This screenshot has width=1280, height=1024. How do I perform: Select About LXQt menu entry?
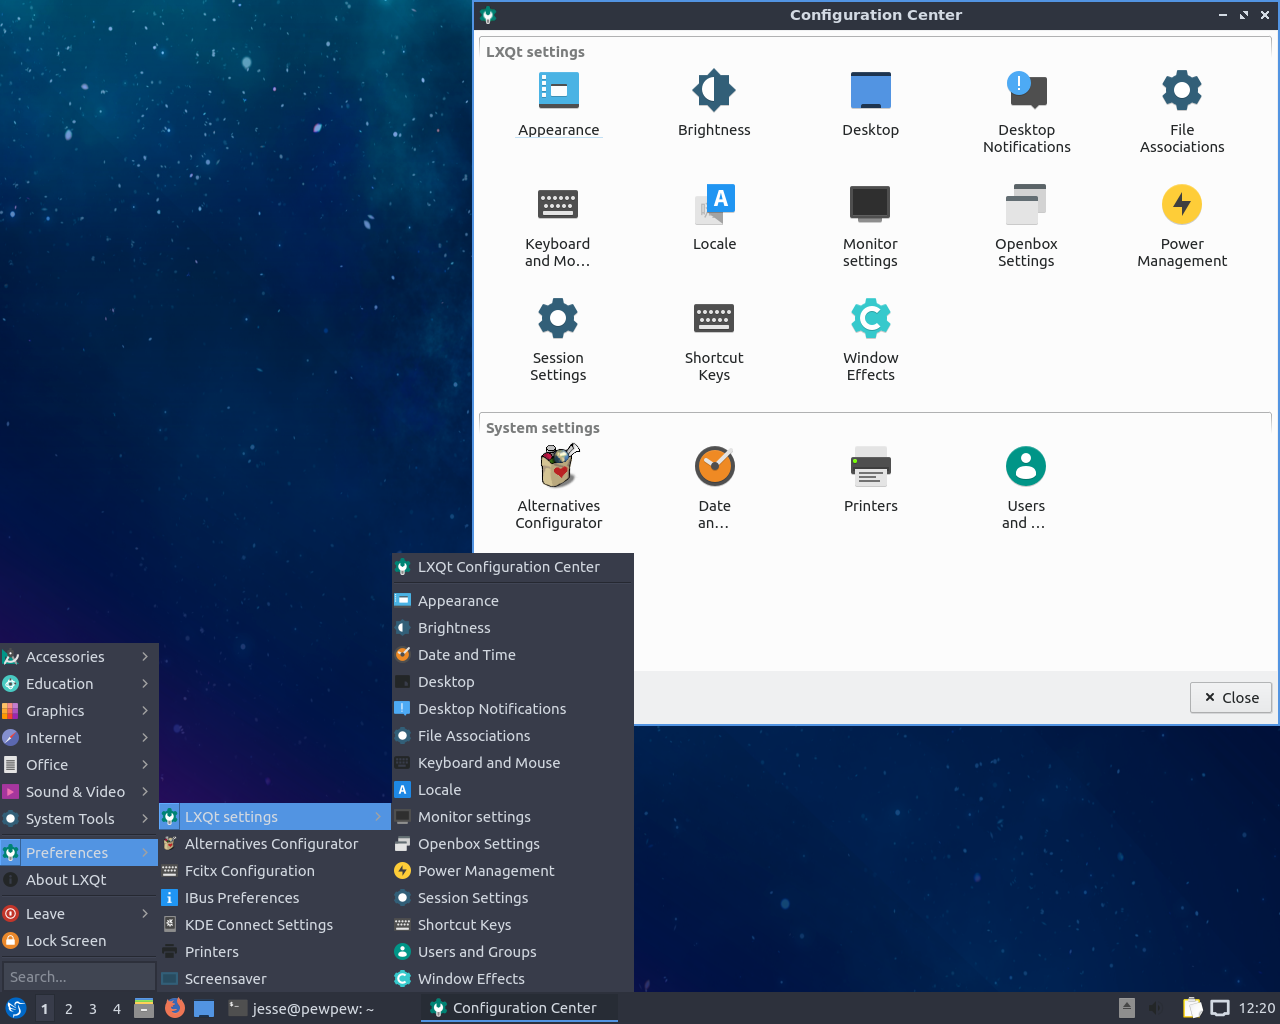[x=79, y=880]
